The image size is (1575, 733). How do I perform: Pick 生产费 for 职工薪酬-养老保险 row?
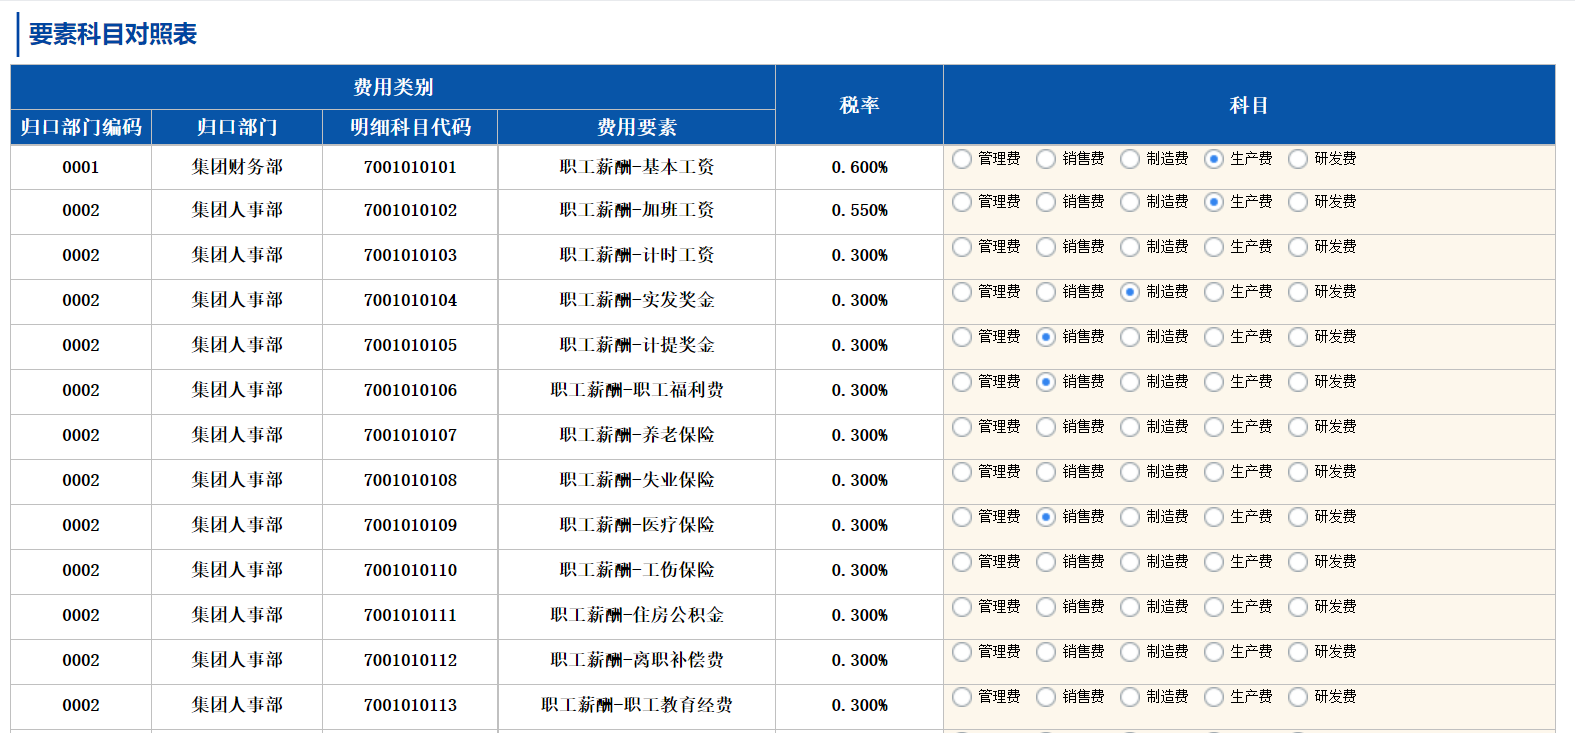[1214, 427]
